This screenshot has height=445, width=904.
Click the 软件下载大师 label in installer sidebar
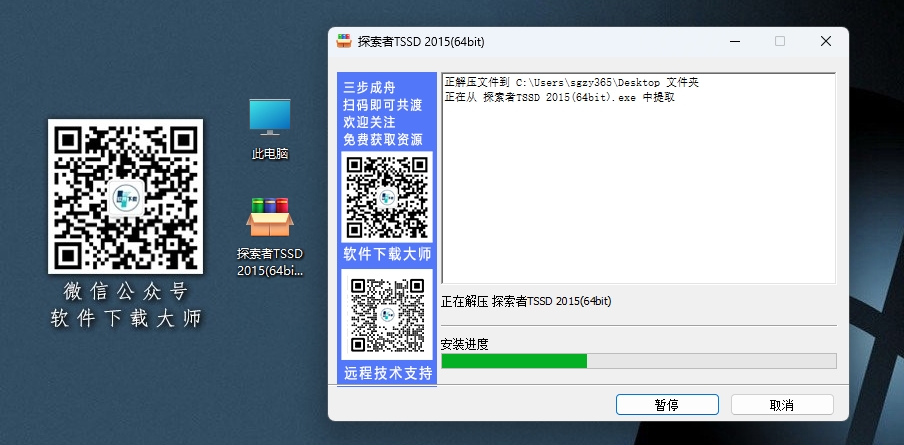coord(387,255)
